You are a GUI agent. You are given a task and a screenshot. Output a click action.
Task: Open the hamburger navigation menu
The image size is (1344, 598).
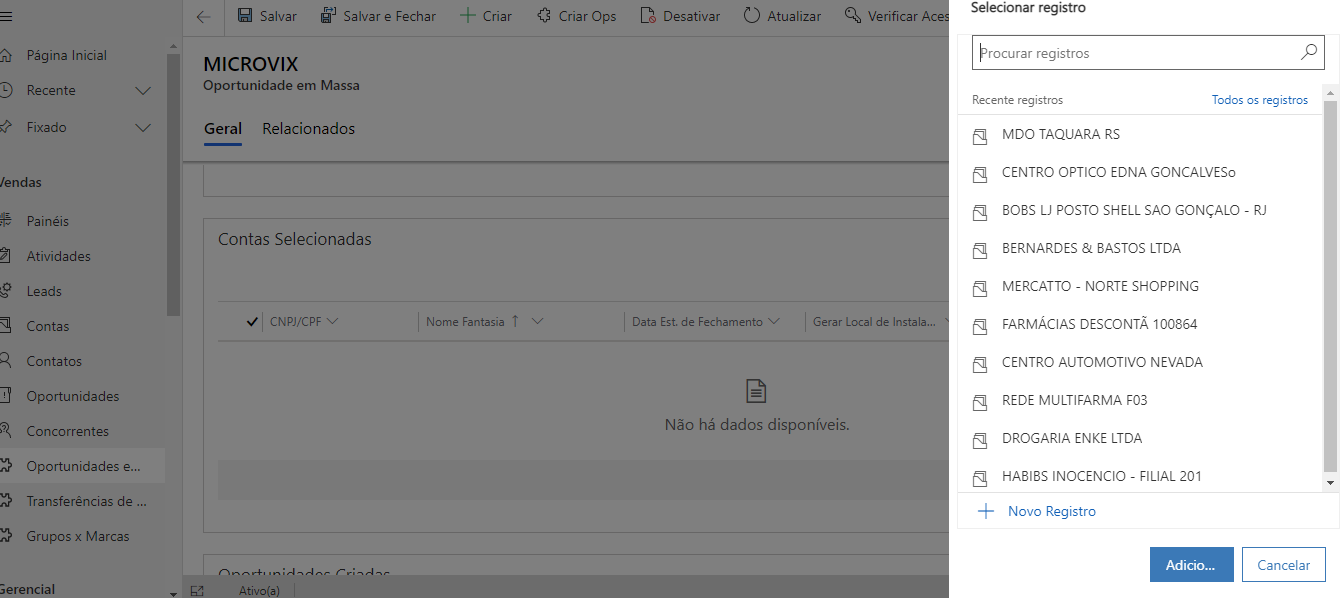point(6,15)
